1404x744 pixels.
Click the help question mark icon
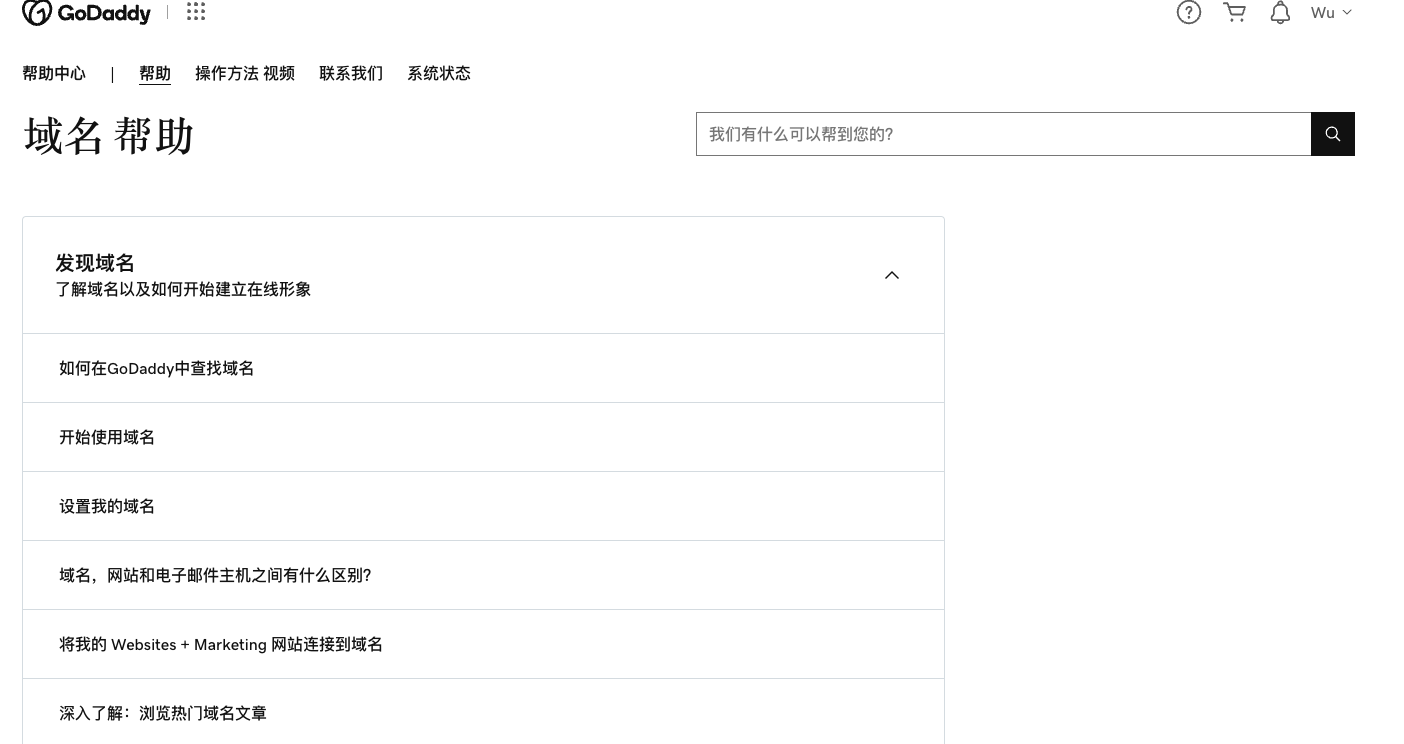pyautogui.click(x=1188, y=13)
